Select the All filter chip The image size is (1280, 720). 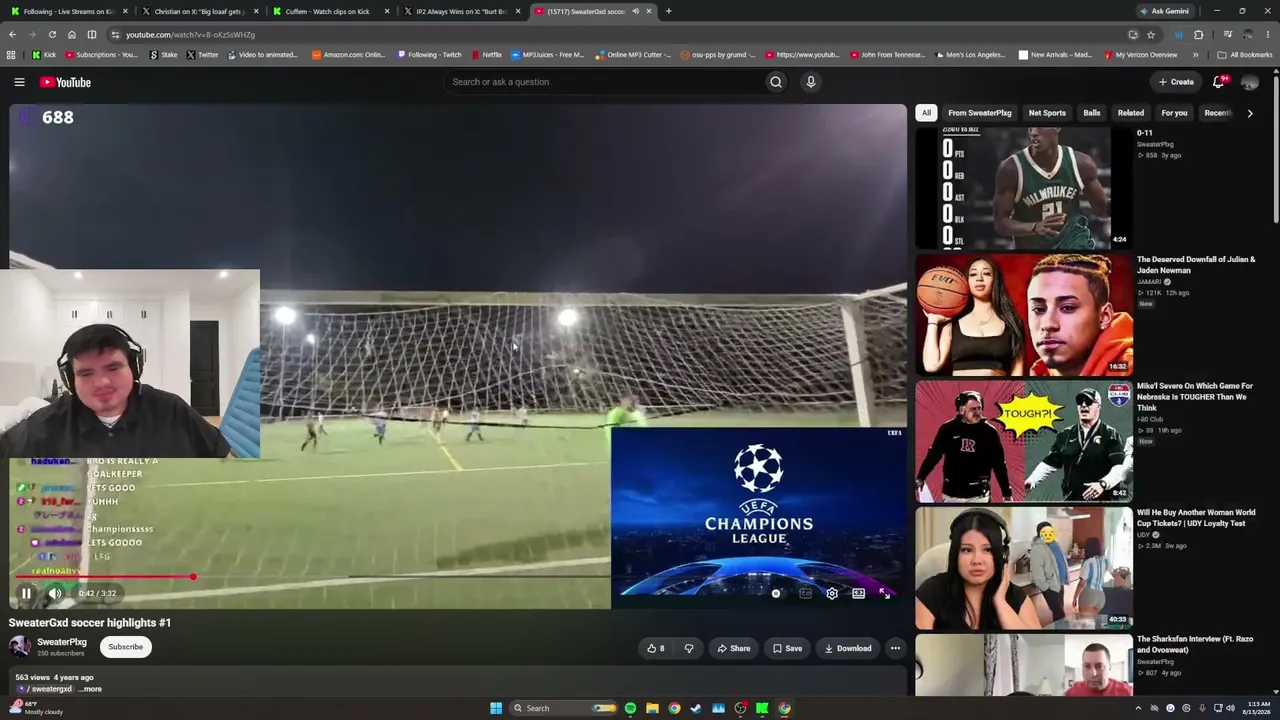(926, 113)
